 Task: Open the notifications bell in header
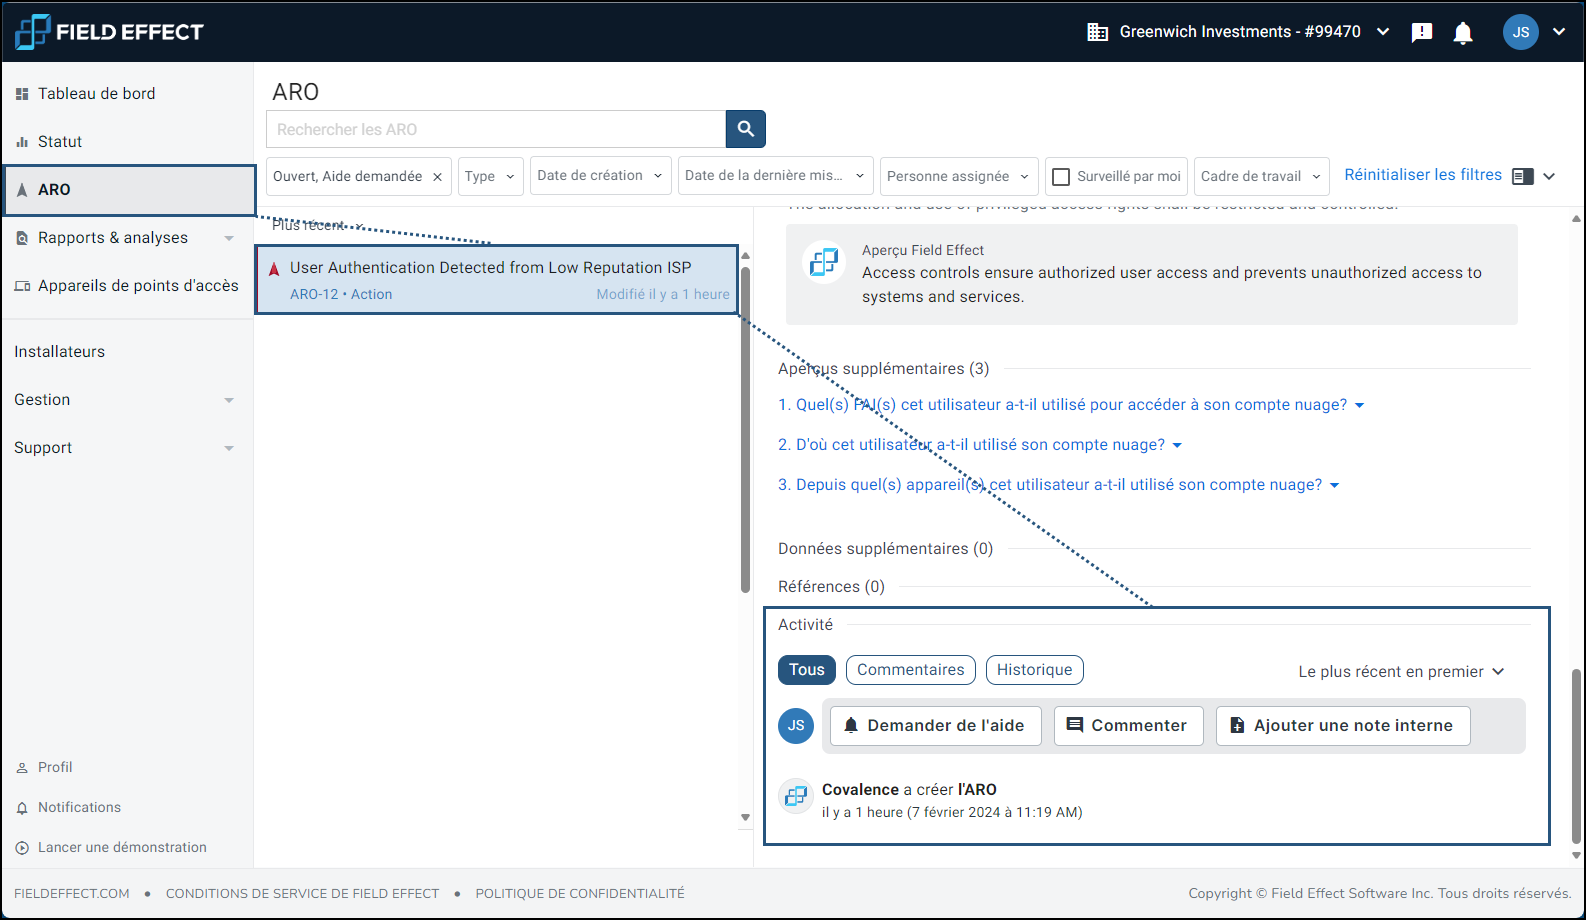1463,33
